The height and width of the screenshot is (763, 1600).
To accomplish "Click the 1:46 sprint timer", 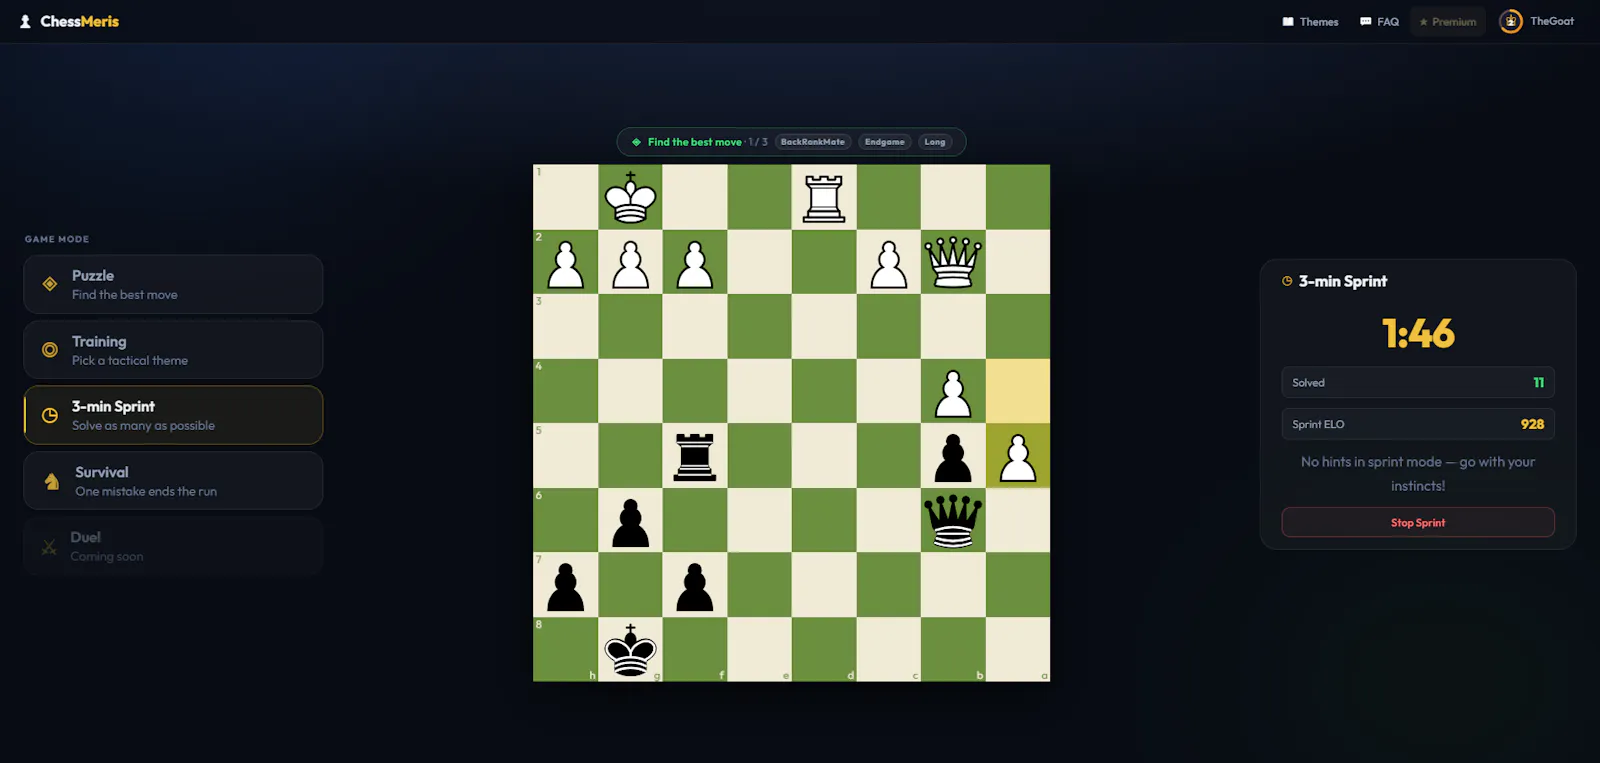I will click(1418, 334).
